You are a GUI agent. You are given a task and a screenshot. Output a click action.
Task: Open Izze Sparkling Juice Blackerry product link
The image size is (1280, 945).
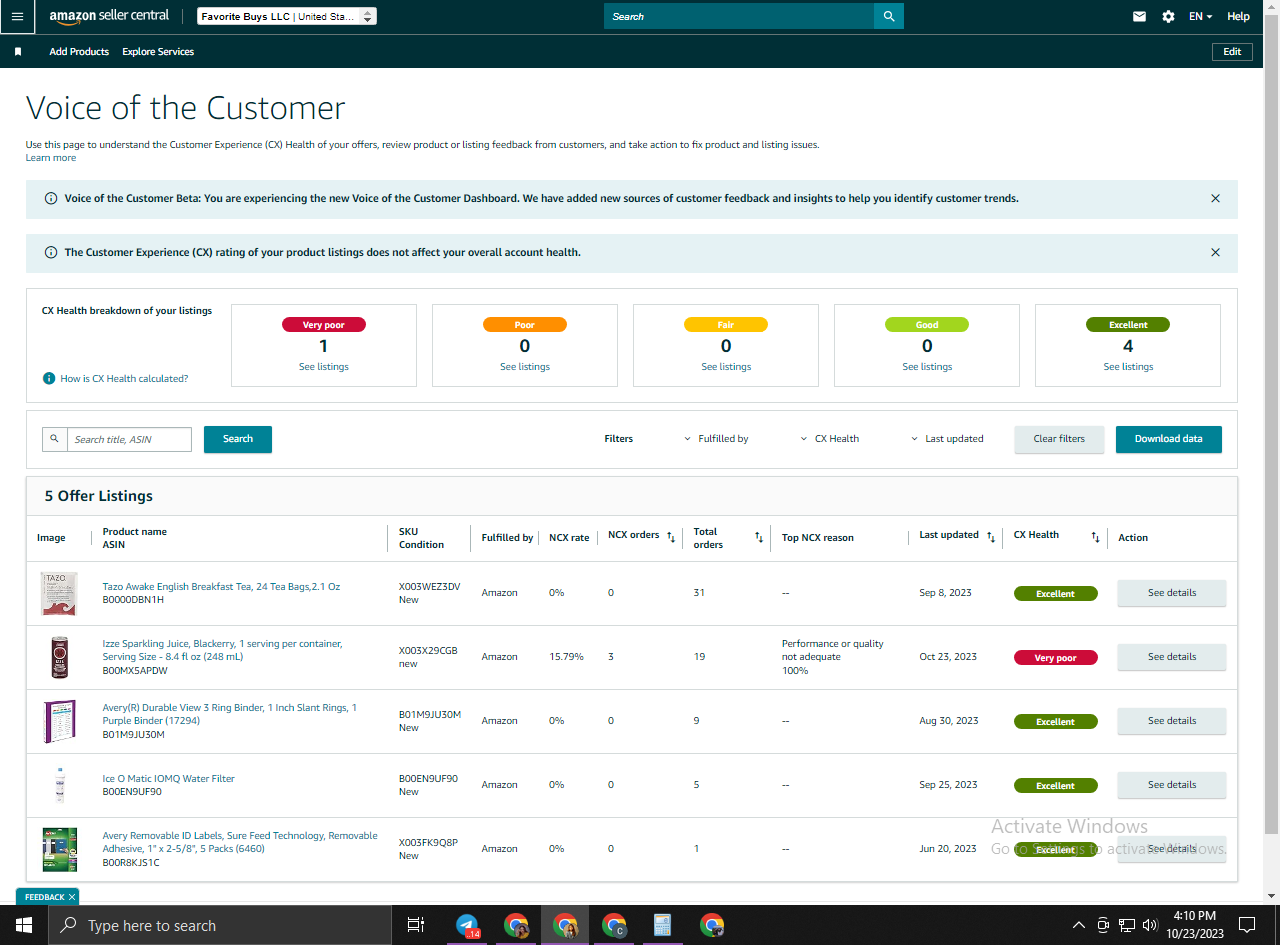222,650
